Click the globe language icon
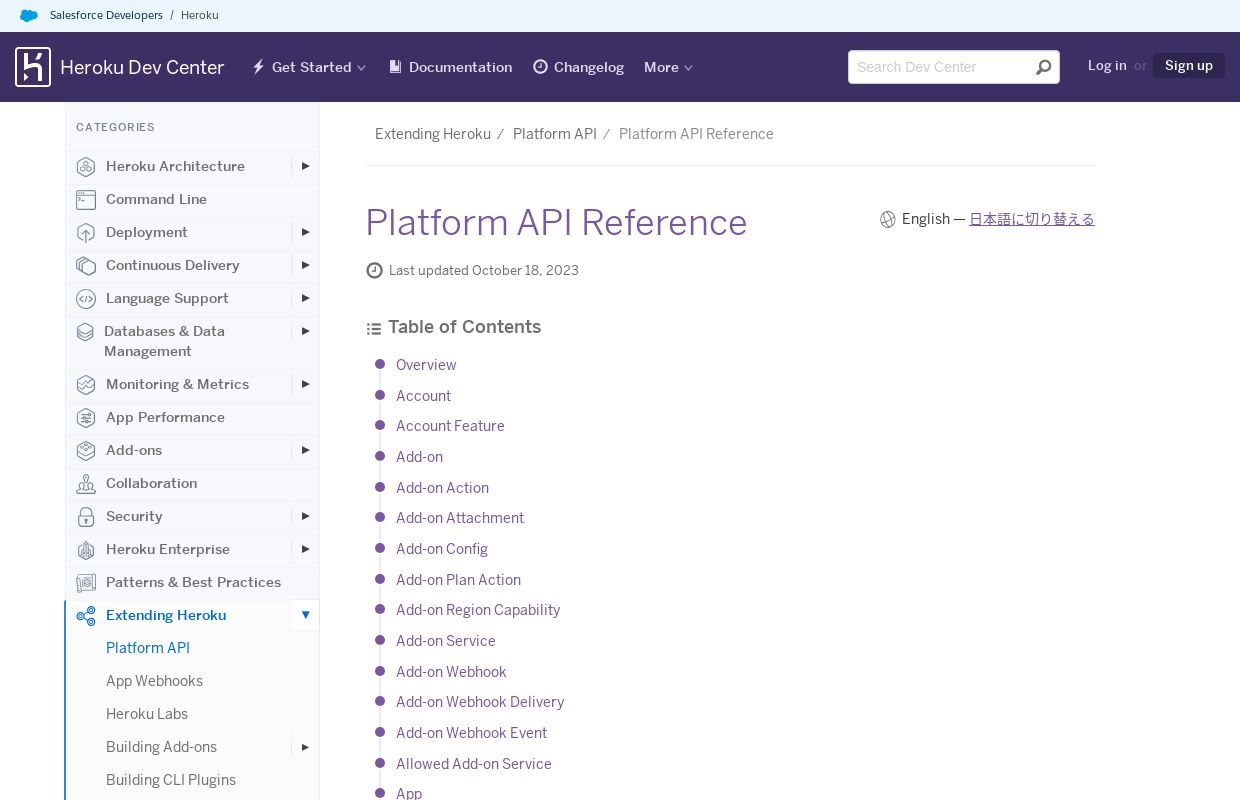The height and width of the screenshot is (800, 1240). (x=888, y=219)
